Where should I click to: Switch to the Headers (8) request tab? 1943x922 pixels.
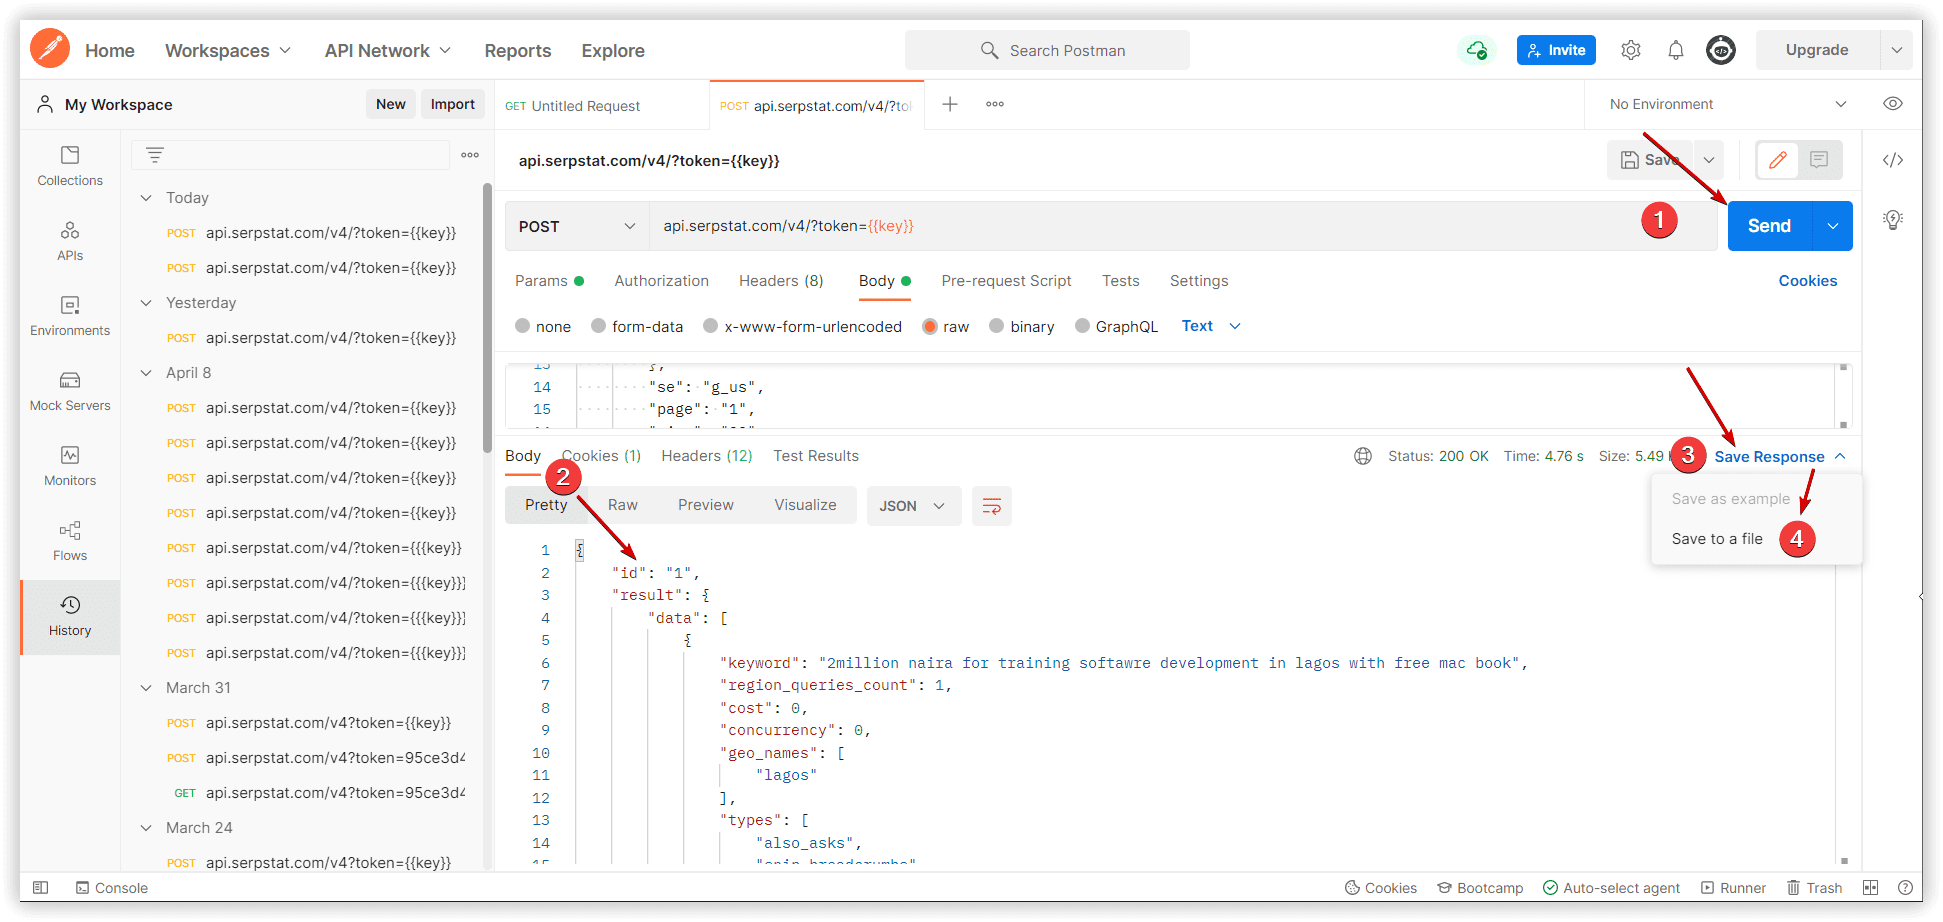pyautogui.click(x=781, y=281)
